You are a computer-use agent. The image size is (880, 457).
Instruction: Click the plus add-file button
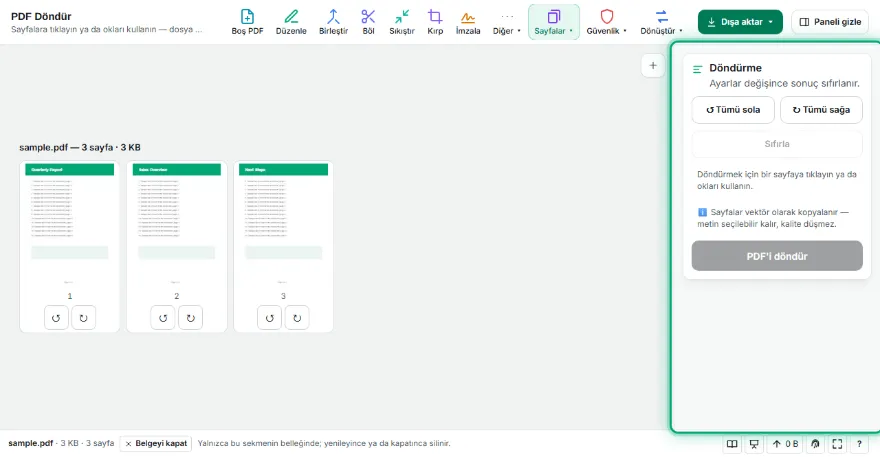[x=653, y=66]
